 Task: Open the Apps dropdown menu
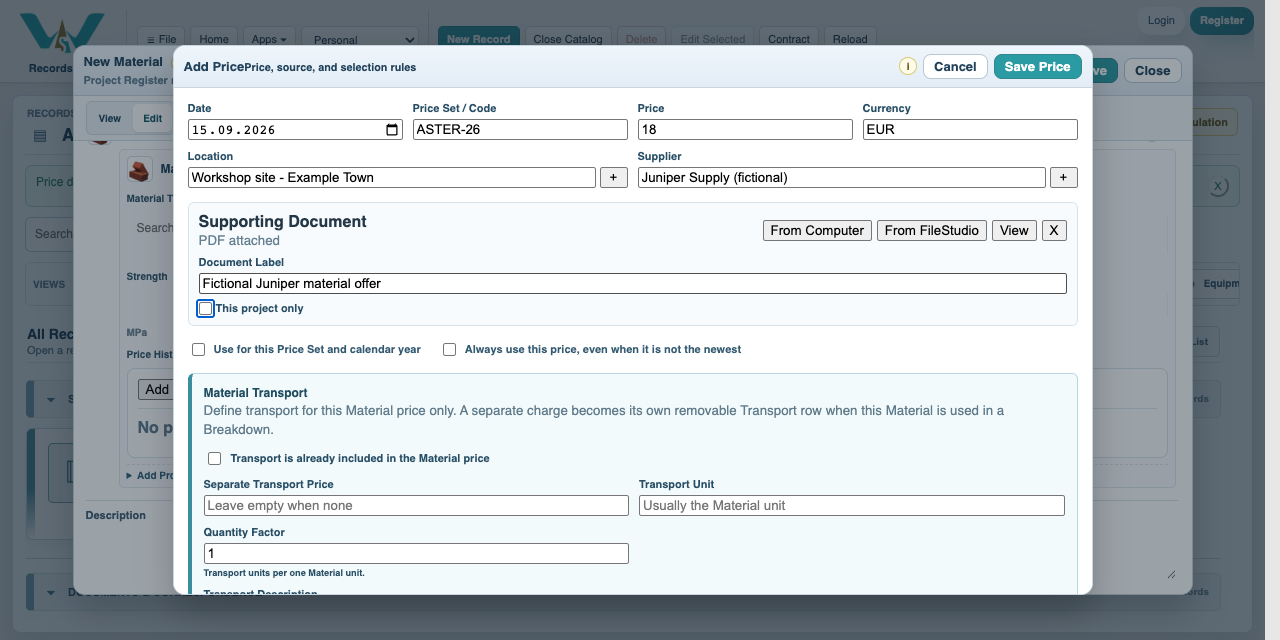[x=268, y=40]
